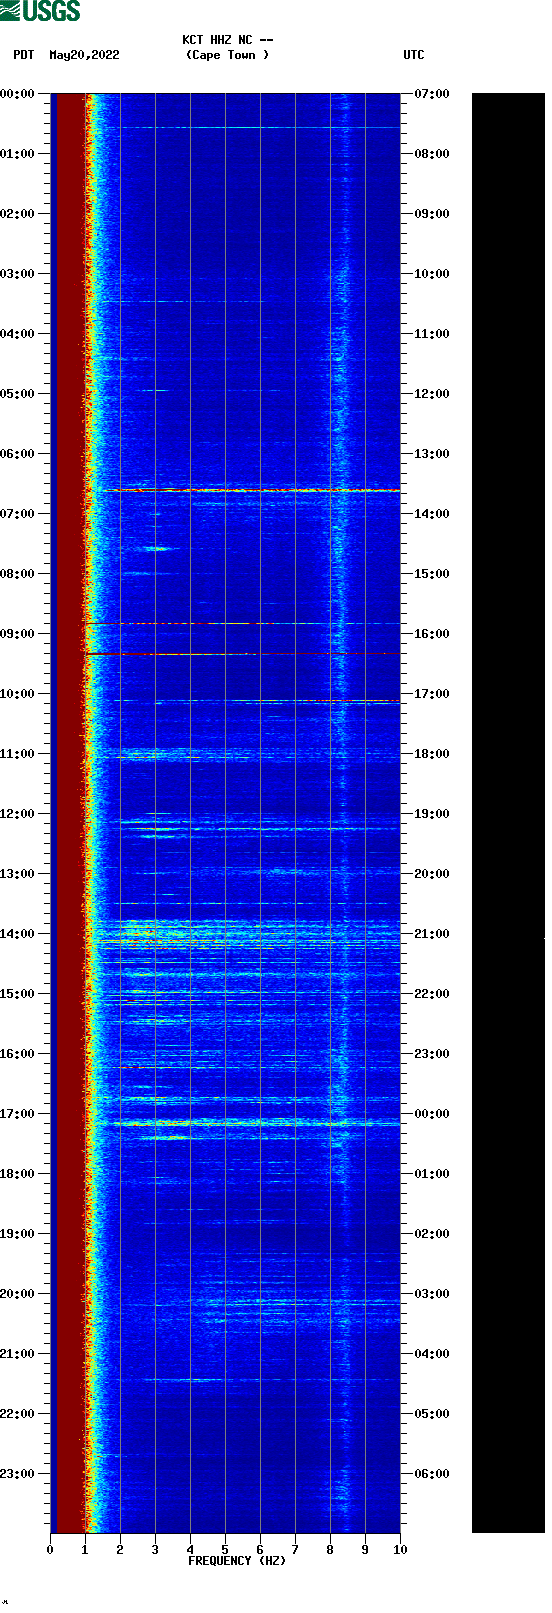This screenshot has width=552, height=1613.
Task: Click the 06:00 PDT time label
Action: coord(18,454)
